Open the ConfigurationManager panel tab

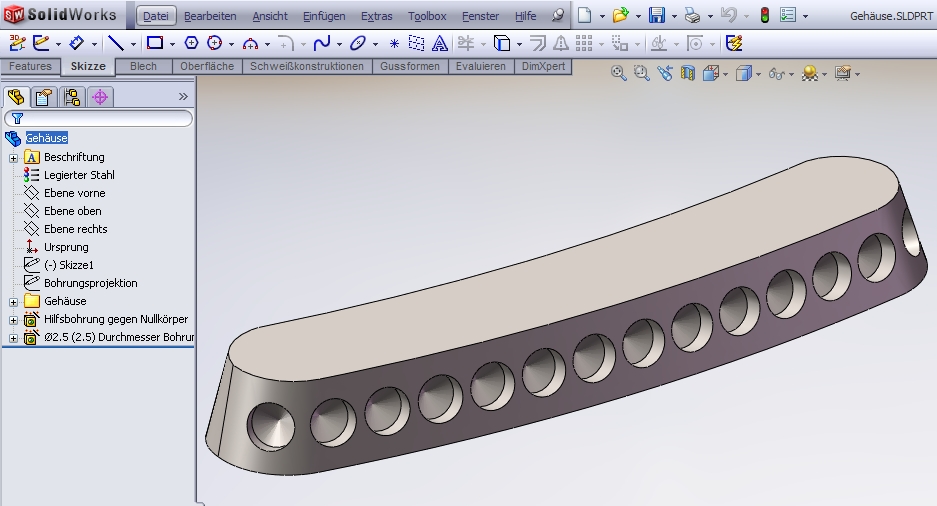click(x=71, y=97)
